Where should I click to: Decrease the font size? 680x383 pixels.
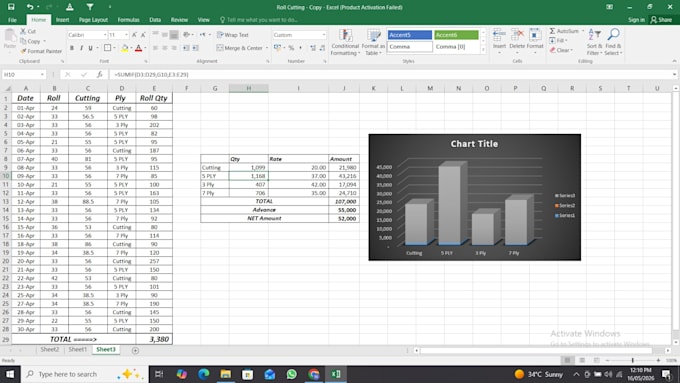click(x=143, y=35)
